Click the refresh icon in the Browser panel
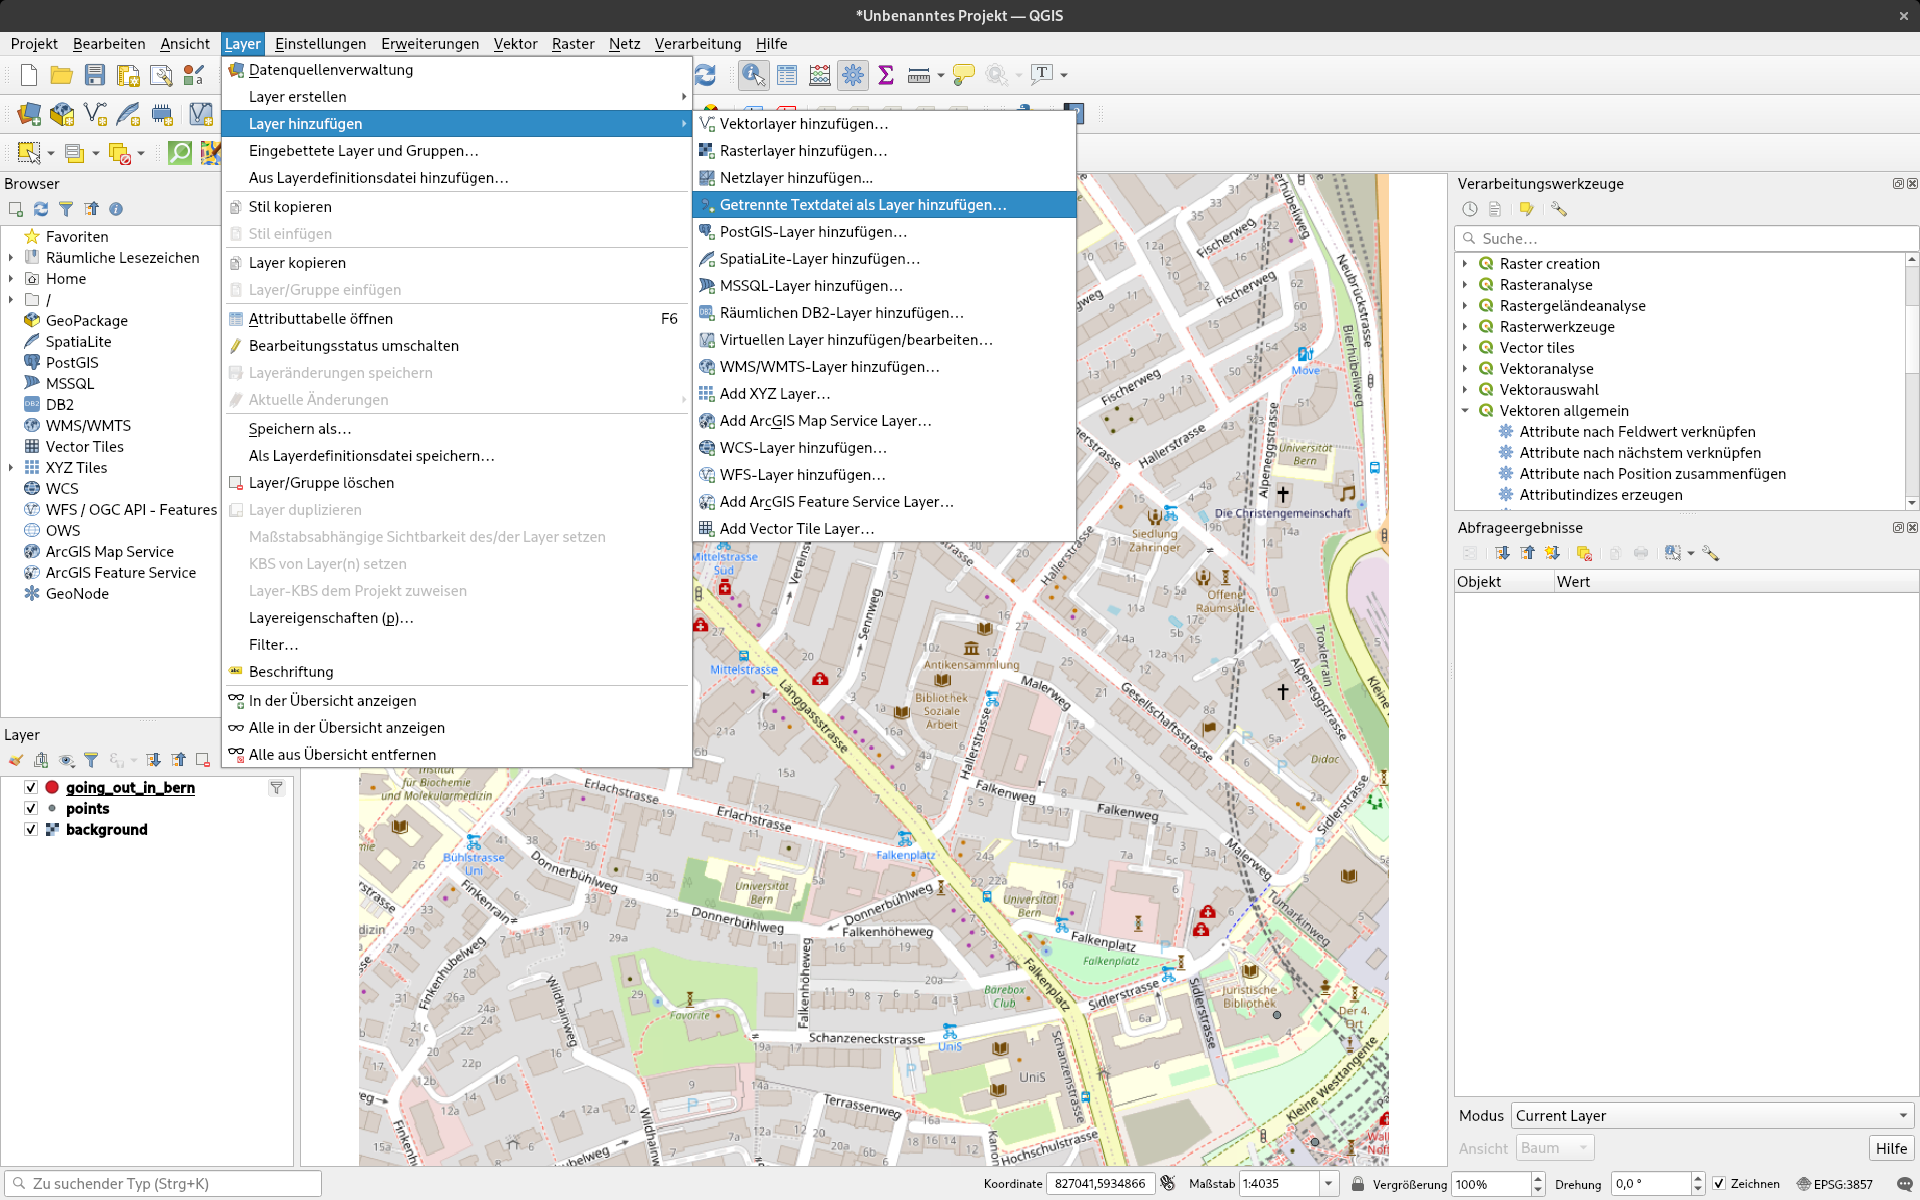This screenshot has height=1200, width=1920. [41, 209]
